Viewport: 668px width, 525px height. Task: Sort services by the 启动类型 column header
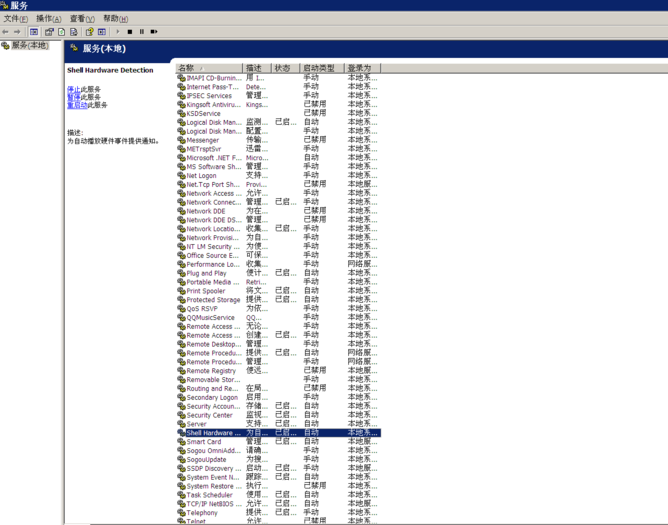(321, 68)
